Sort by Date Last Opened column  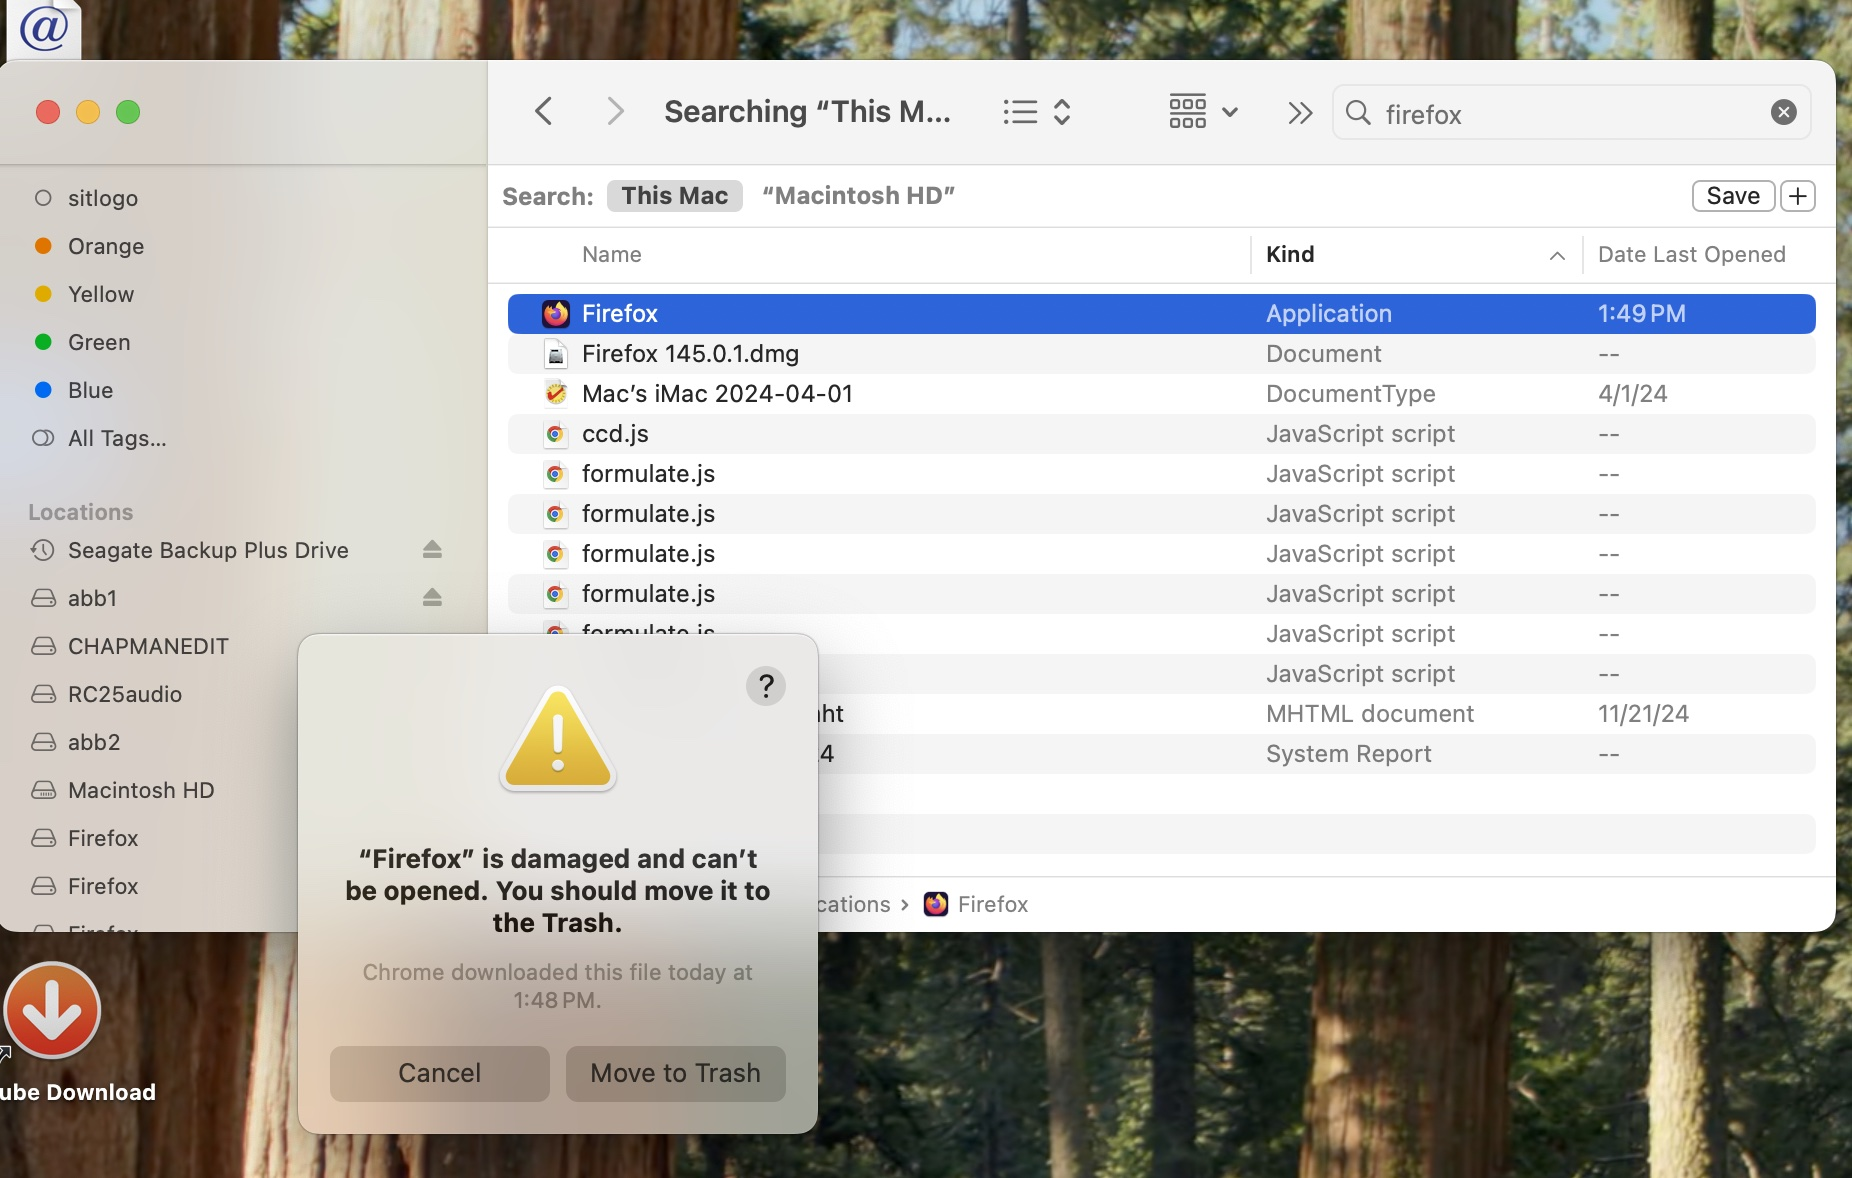pyautogui.click(x=1691, y=255)
